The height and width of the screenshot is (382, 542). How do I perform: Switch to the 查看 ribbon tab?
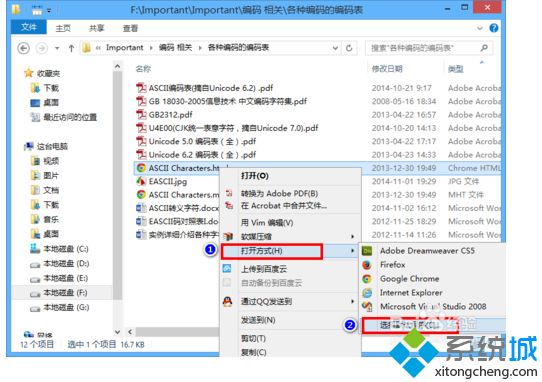130,28
